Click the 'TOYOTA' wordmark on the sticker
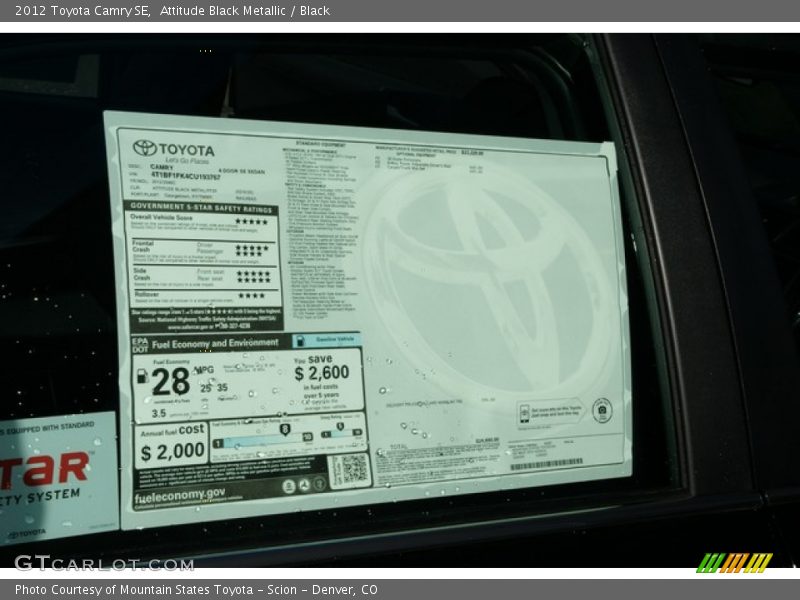The width and height of the screenshot is (800, 600). click(186, 150)
